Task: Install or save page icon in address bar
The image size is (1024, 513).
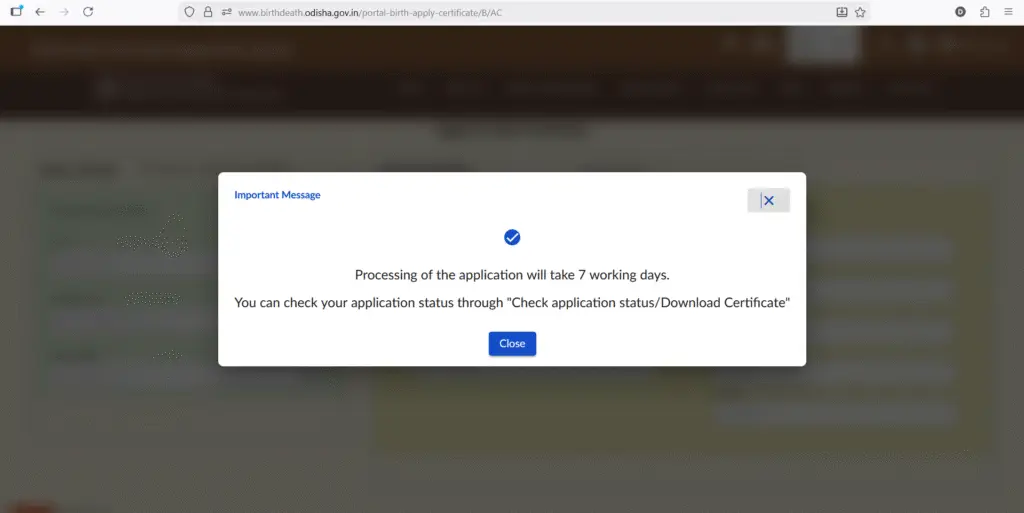Action: point(842,12)
